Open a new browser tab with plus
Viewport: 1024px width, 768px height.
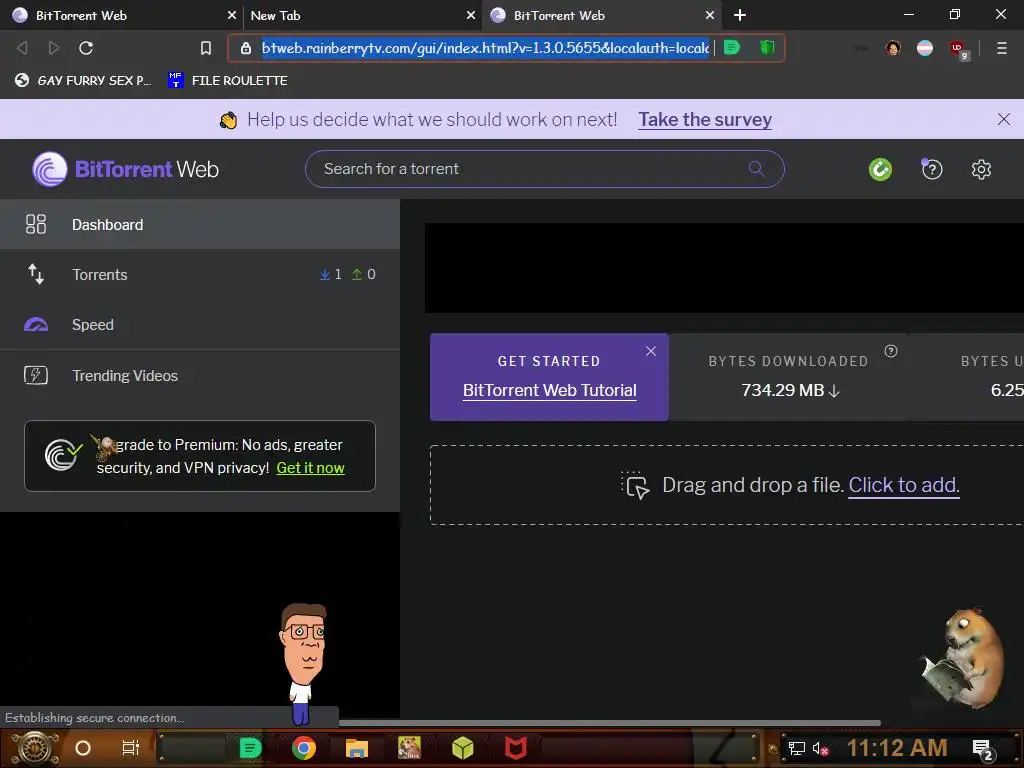pyautogui.click(x=739, y=15)
